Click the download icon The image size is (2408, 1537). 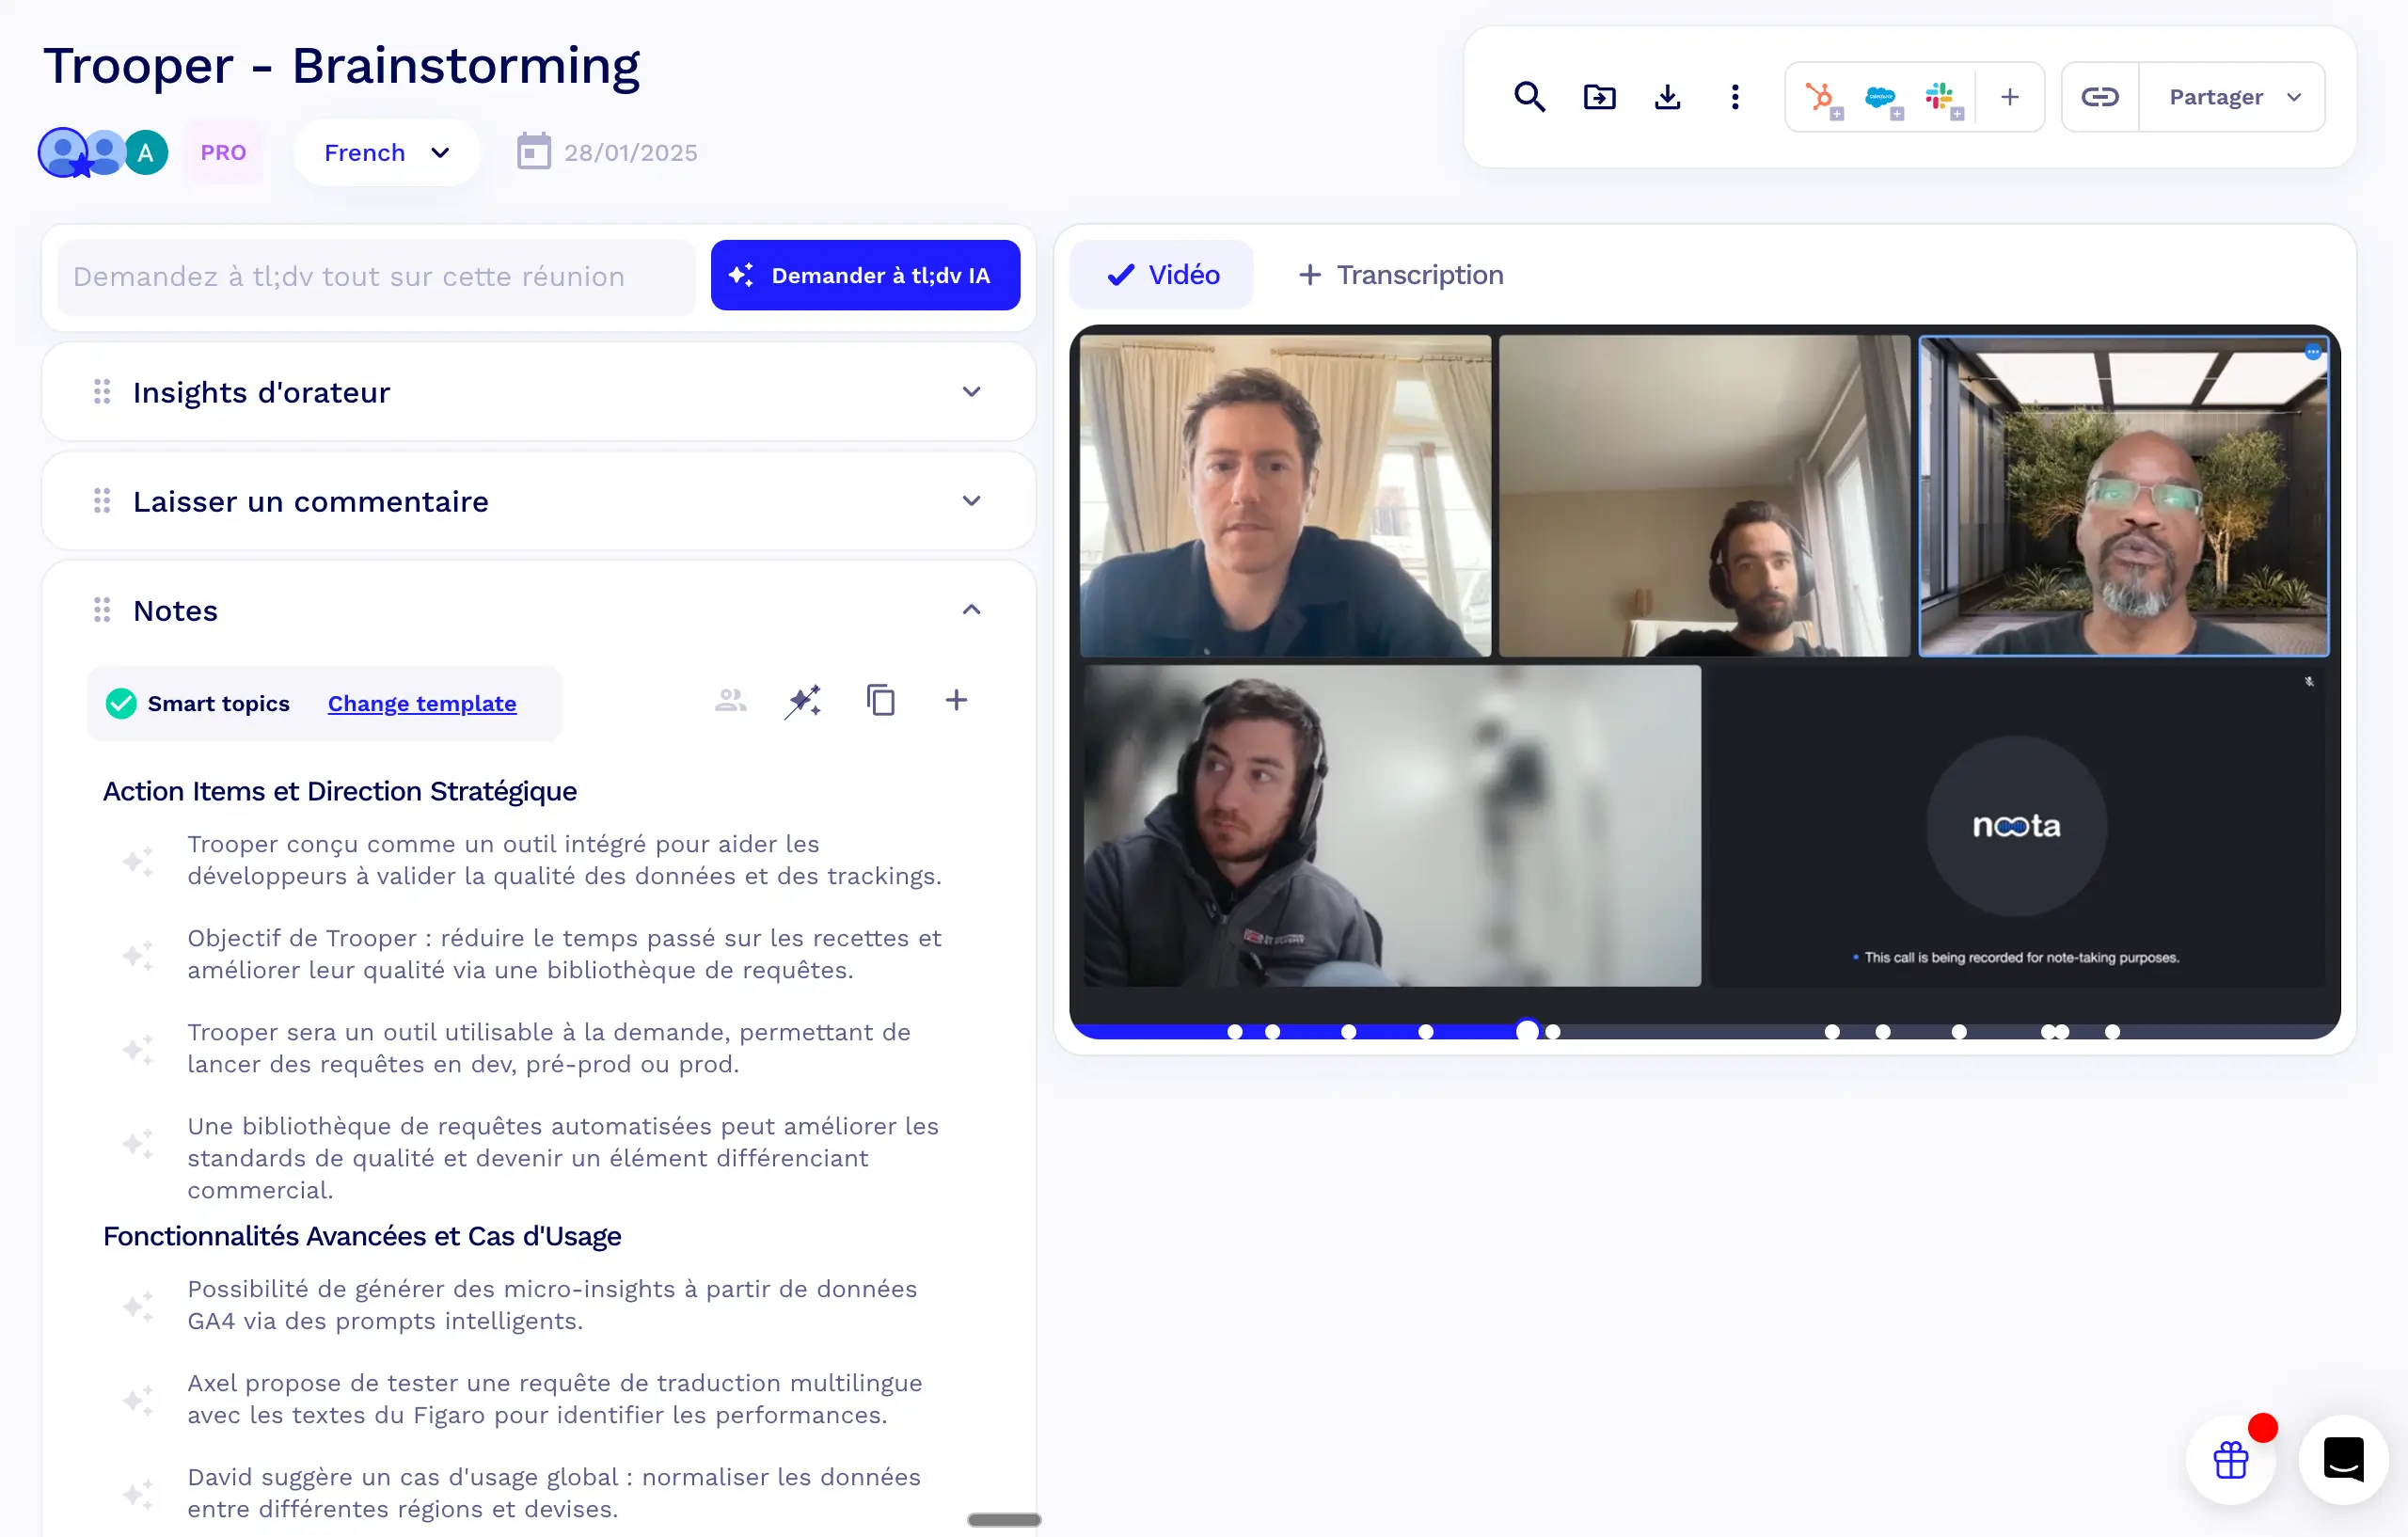pyautogui.click(x=1667, y=97)
